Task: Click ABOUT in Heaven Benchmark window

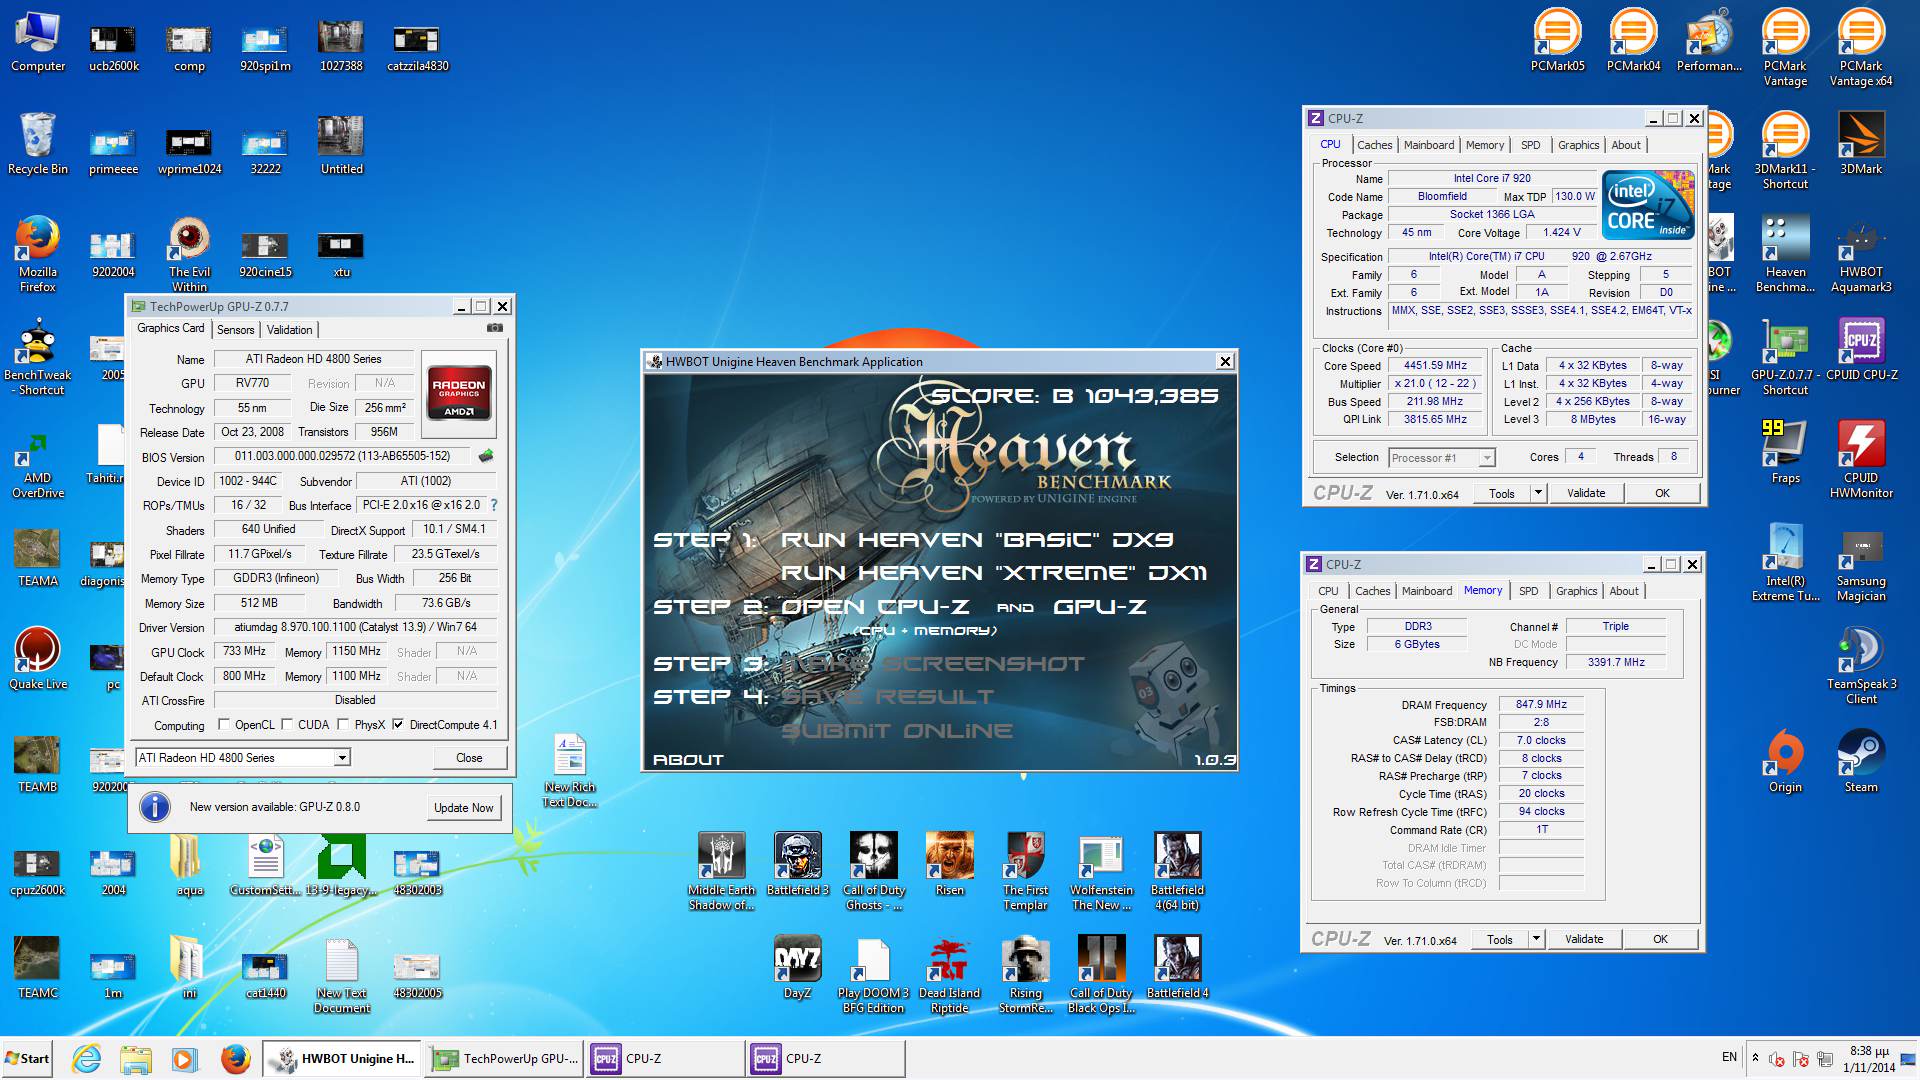Action: click(x=688, y=760)
